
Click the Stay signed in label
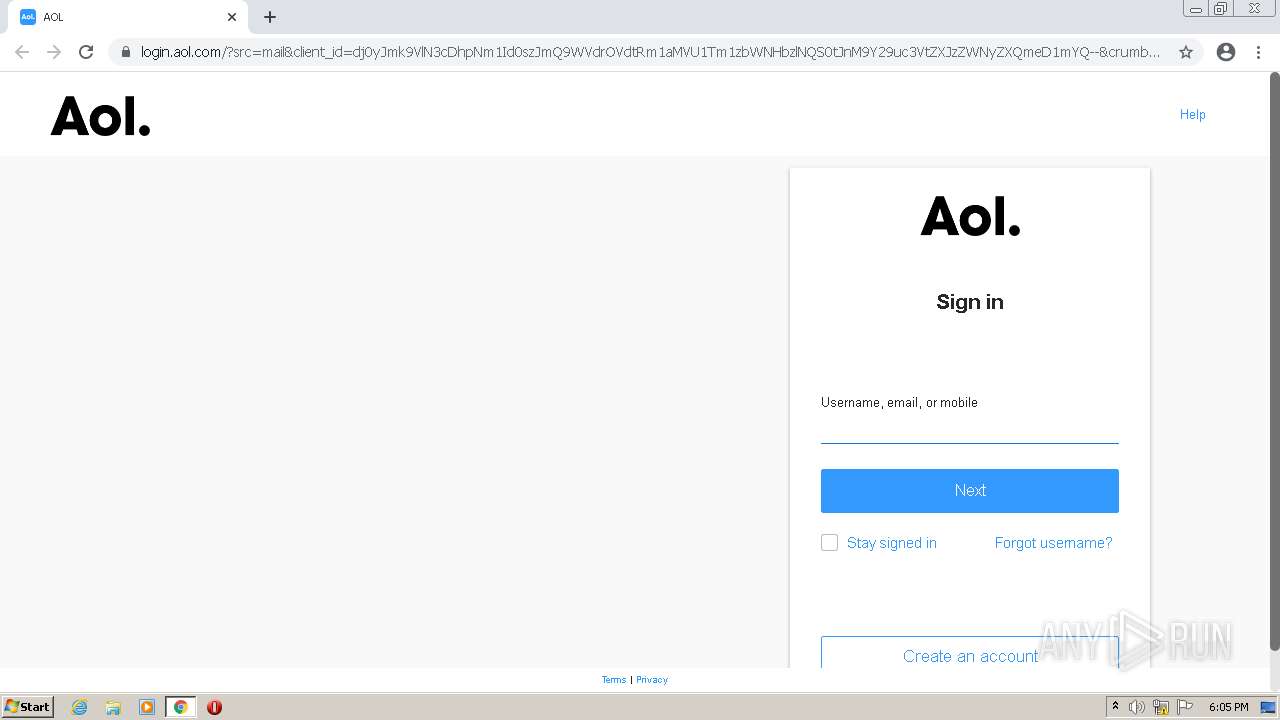892,543
